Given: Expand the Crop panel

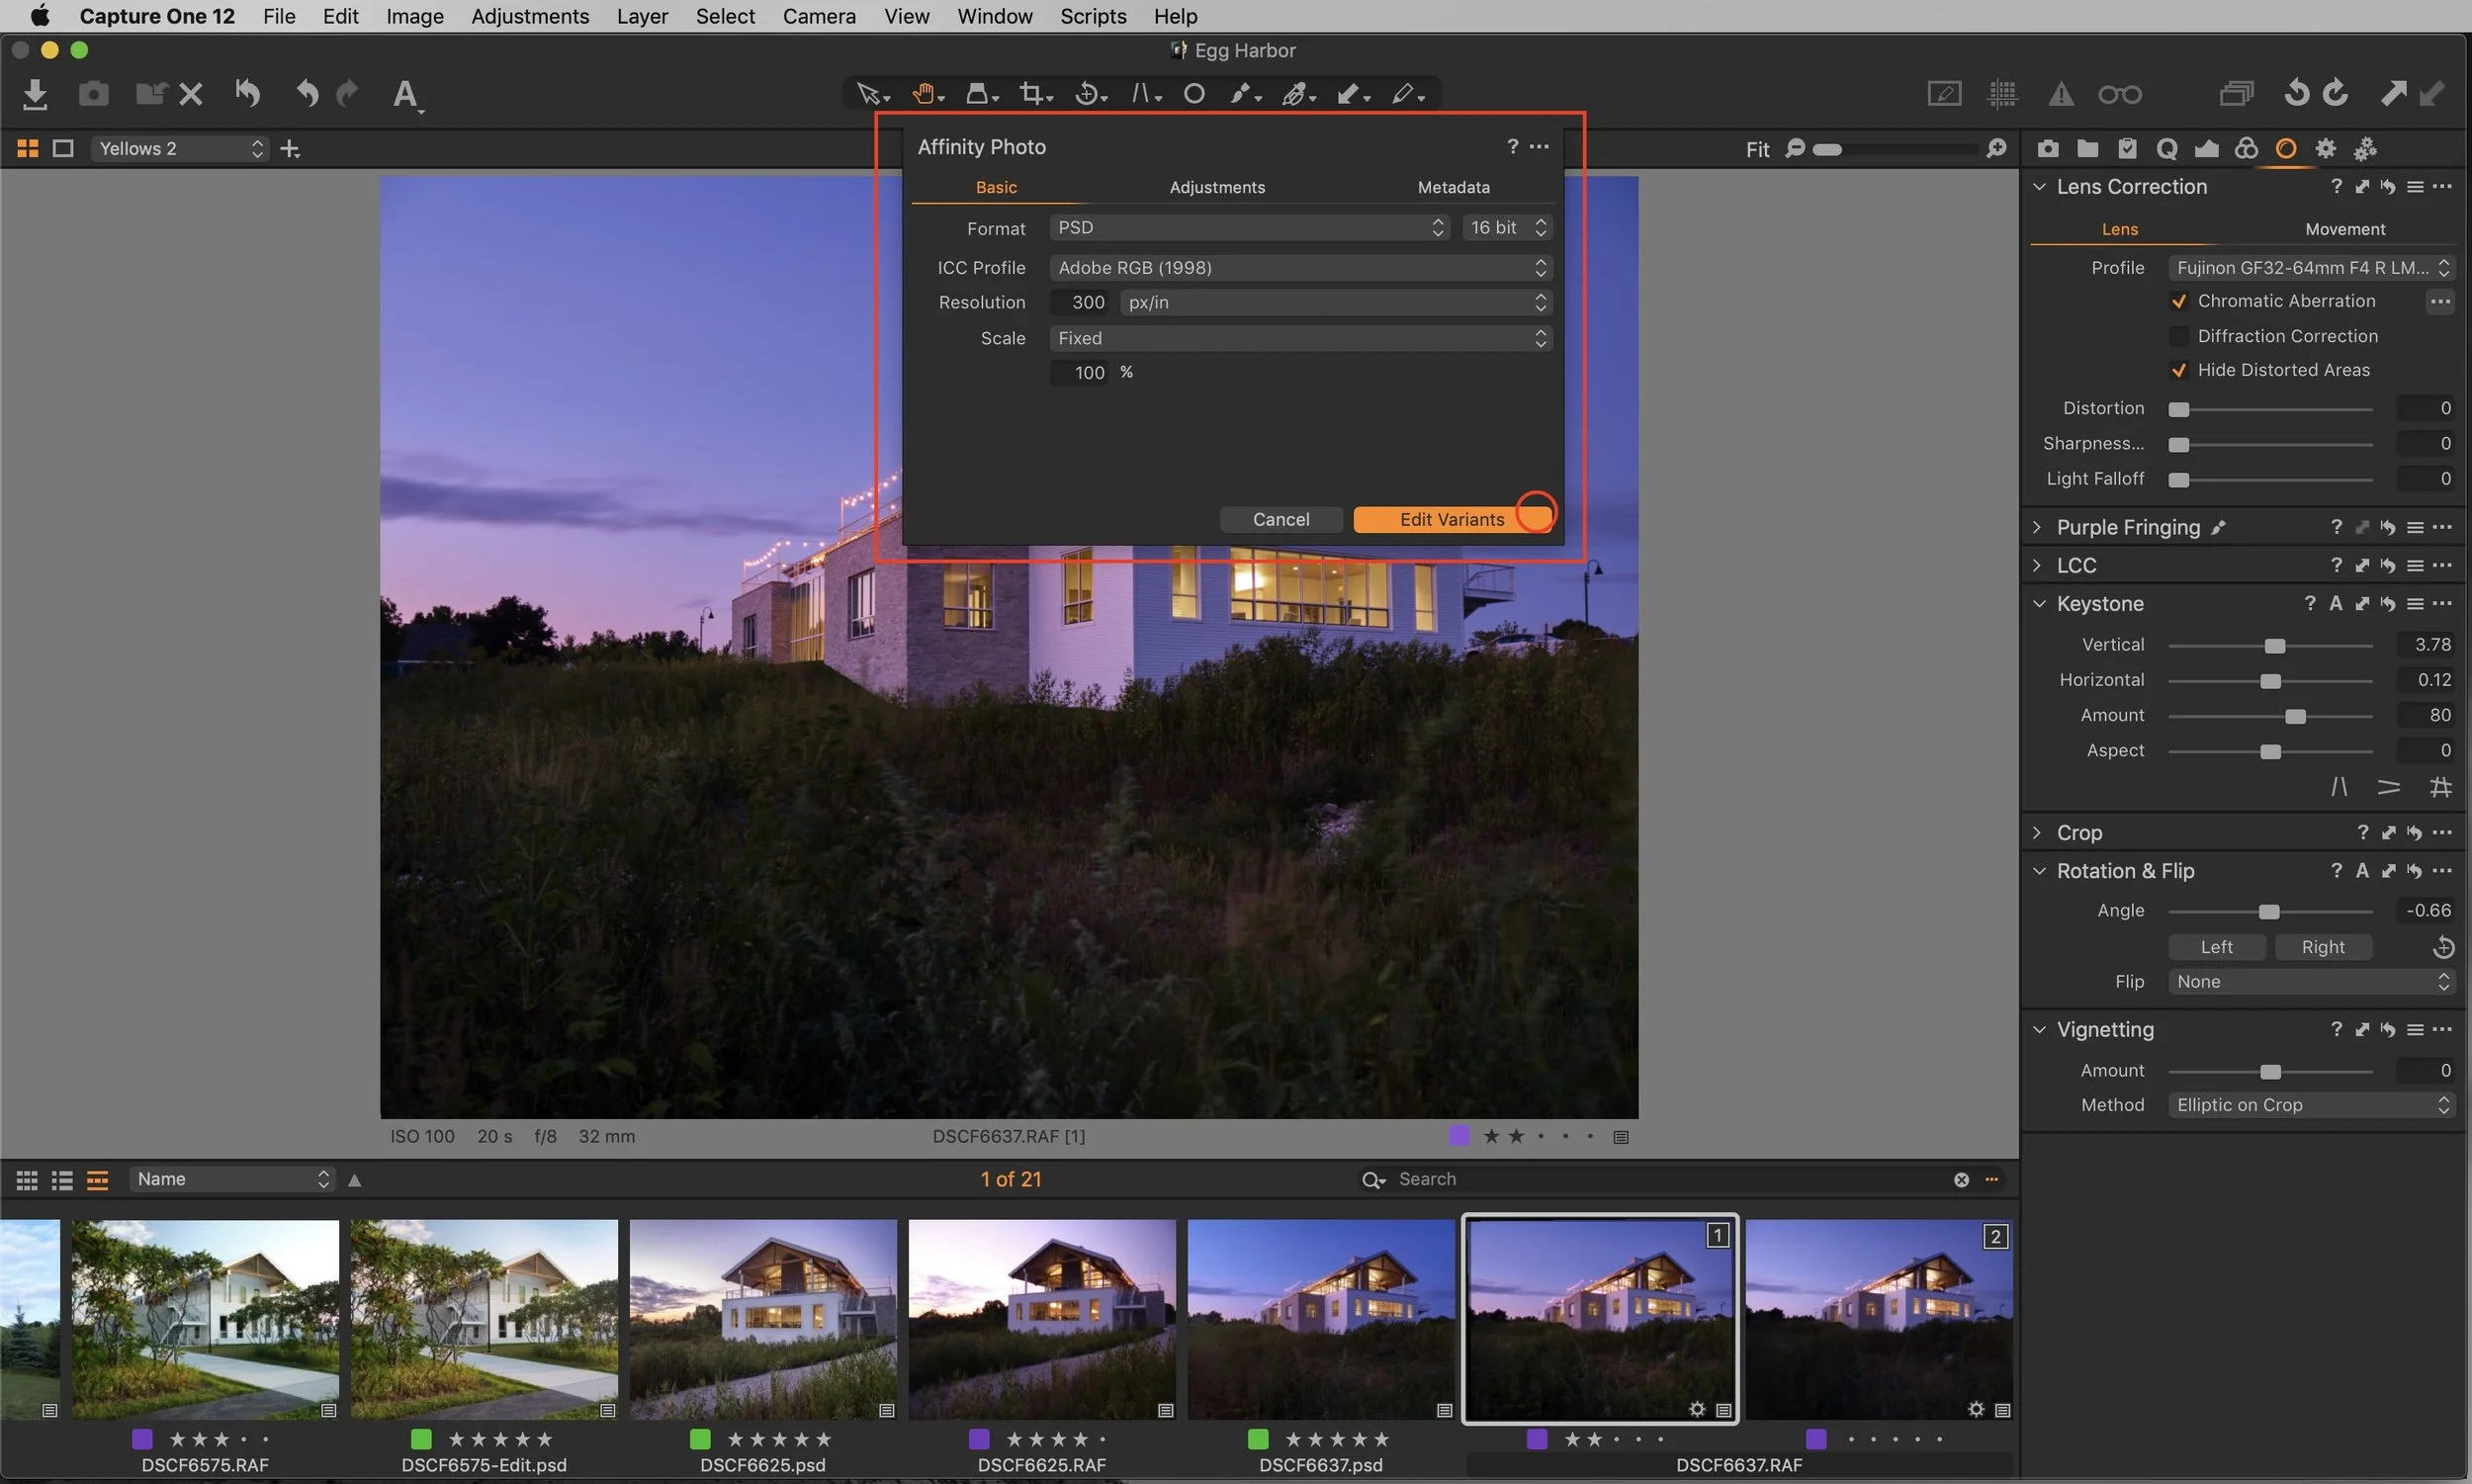Looking at the screenshot, I should (x=2037, y=832).
